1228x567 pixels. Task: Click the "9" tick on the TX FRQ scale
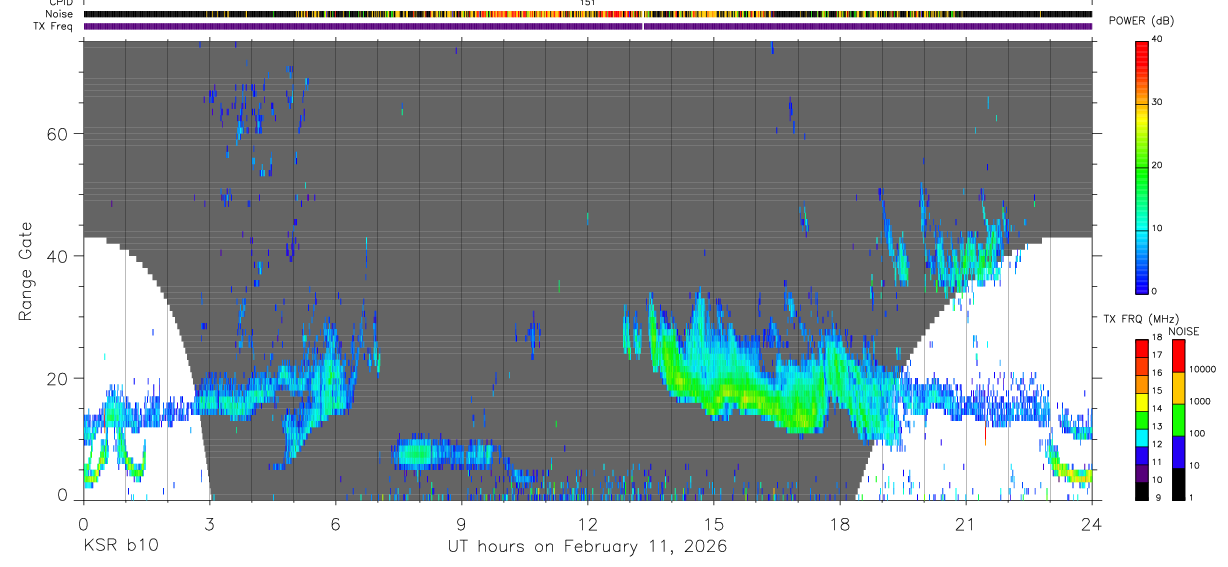pyautogui.click(x=1158, y=498)
